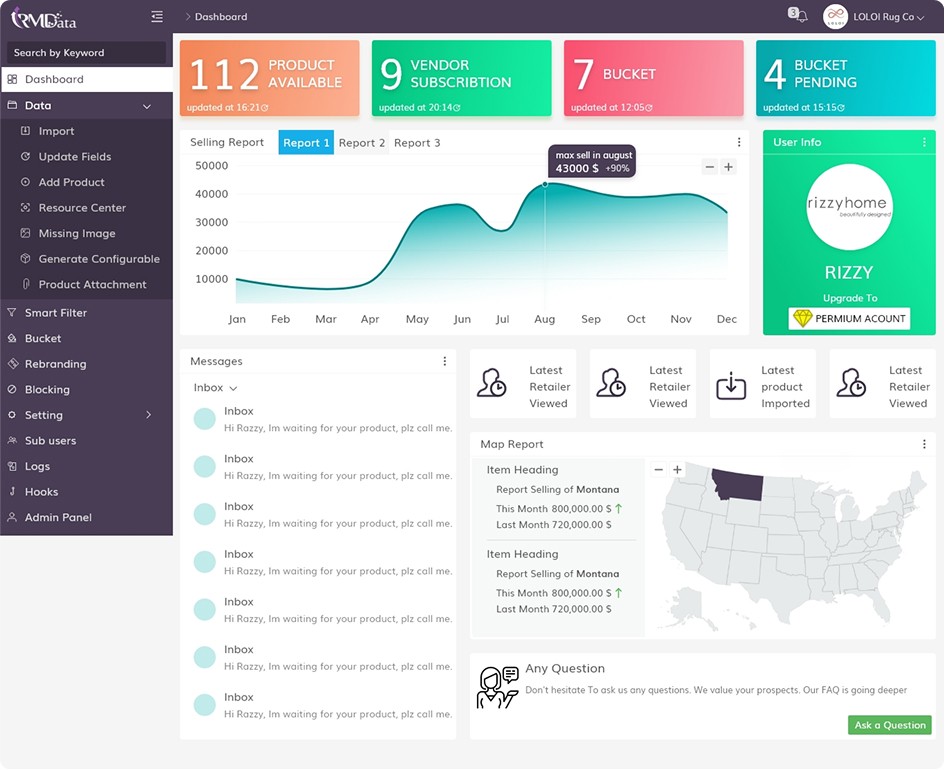The height and width of the screenshot is (770, 945).
Task: Open notifications bell with badge 3
Action: coord(798,15)
